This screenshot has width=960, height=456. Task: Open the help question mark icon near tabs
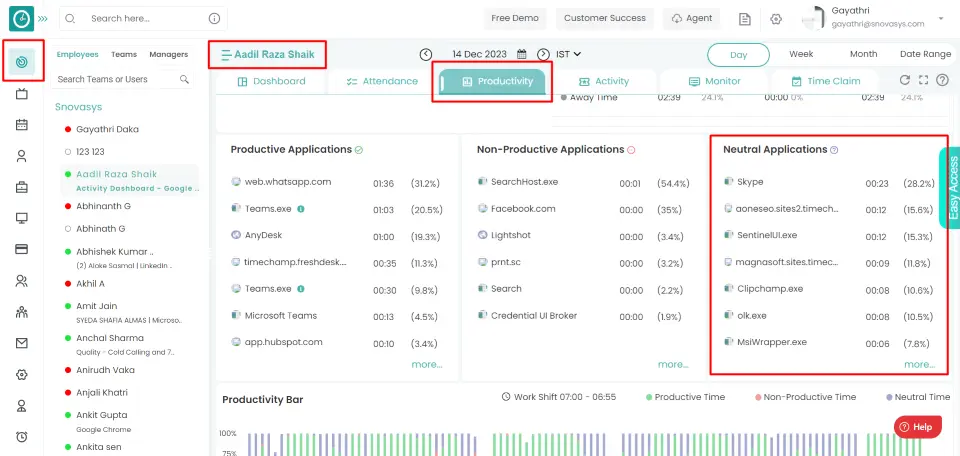click(x=942, y=80)
